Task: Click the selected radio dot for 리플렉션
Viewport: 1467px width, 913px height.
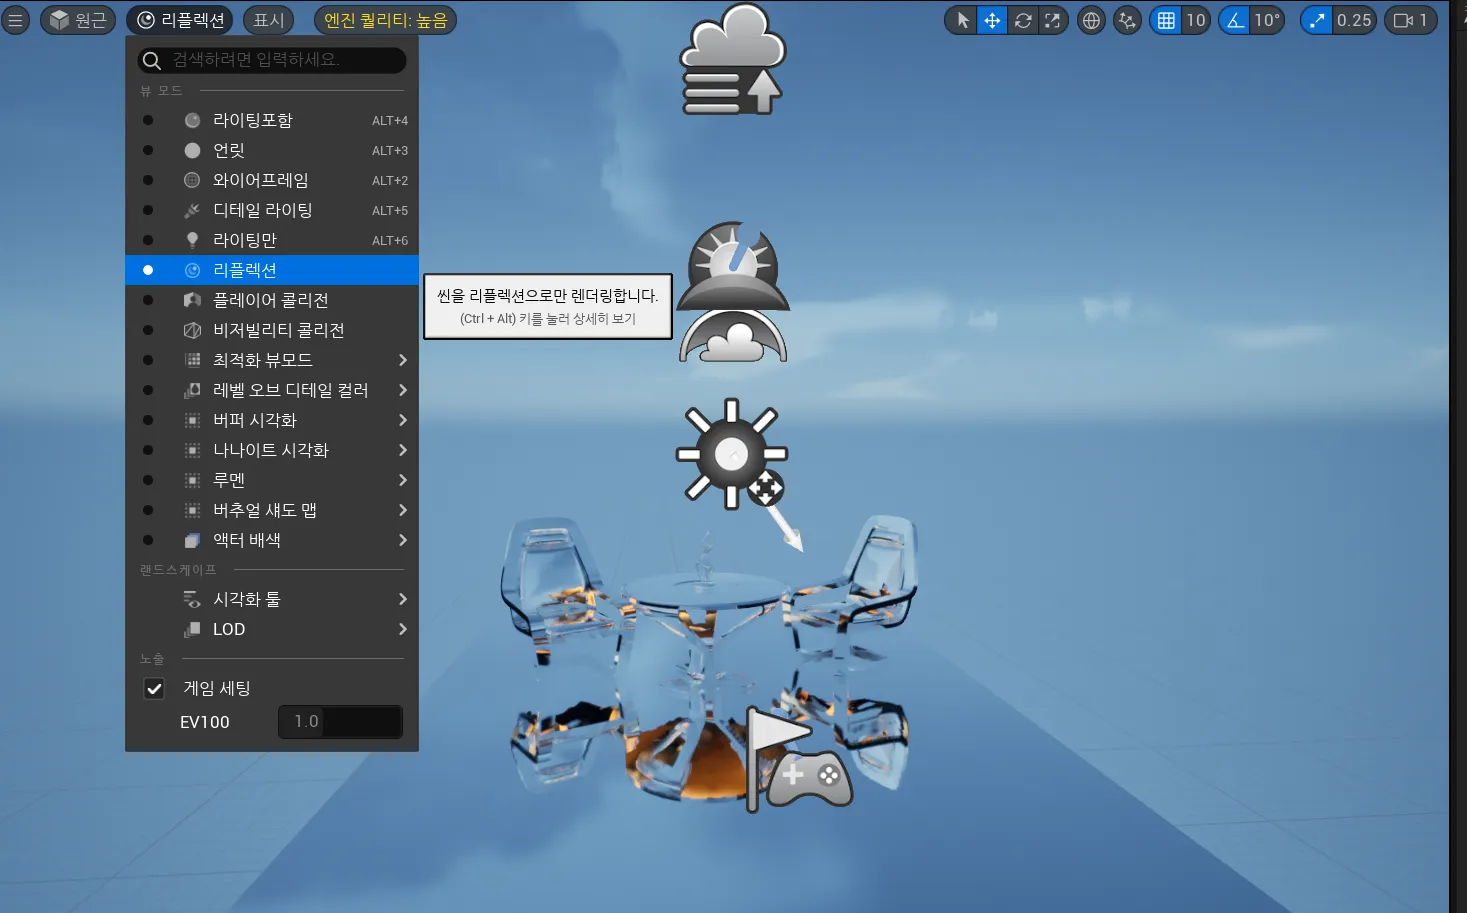Action: [148, 270]
